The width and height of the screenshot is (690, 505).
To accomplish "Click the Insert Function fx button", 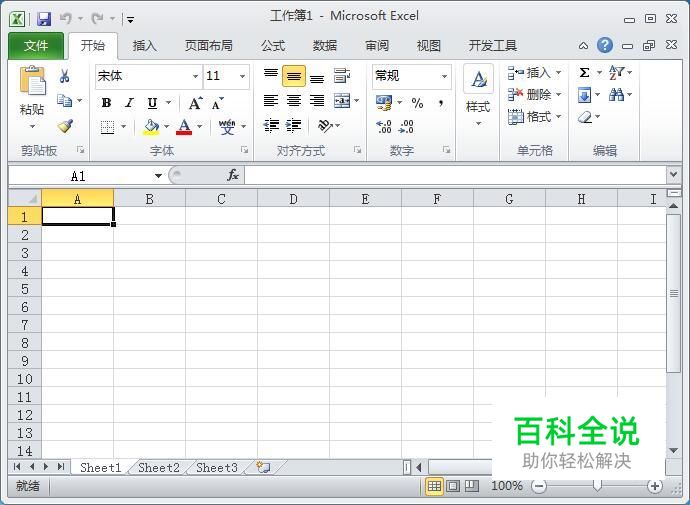I will coord(233,175).
